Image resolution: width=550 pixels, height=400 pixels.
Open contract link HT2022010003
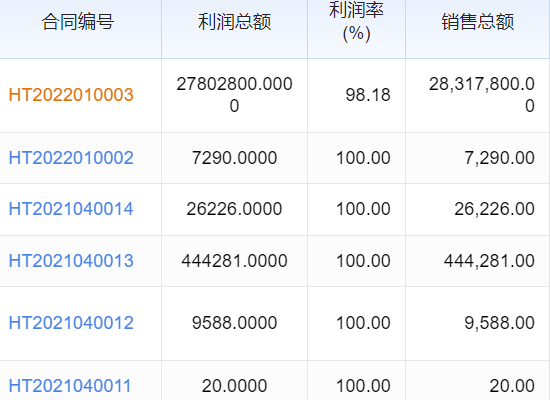pyautogui.click(x=71, y=95)
